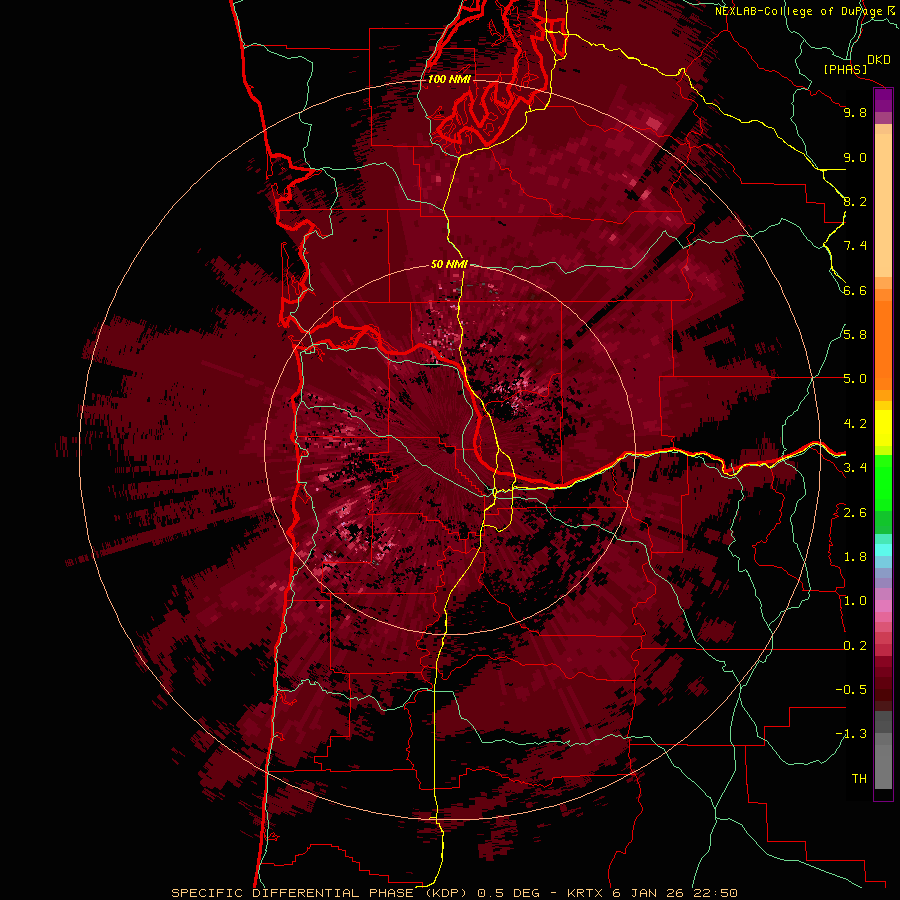
Task: Click the 6.6 legend value
Action: click(x=855, y=290)
